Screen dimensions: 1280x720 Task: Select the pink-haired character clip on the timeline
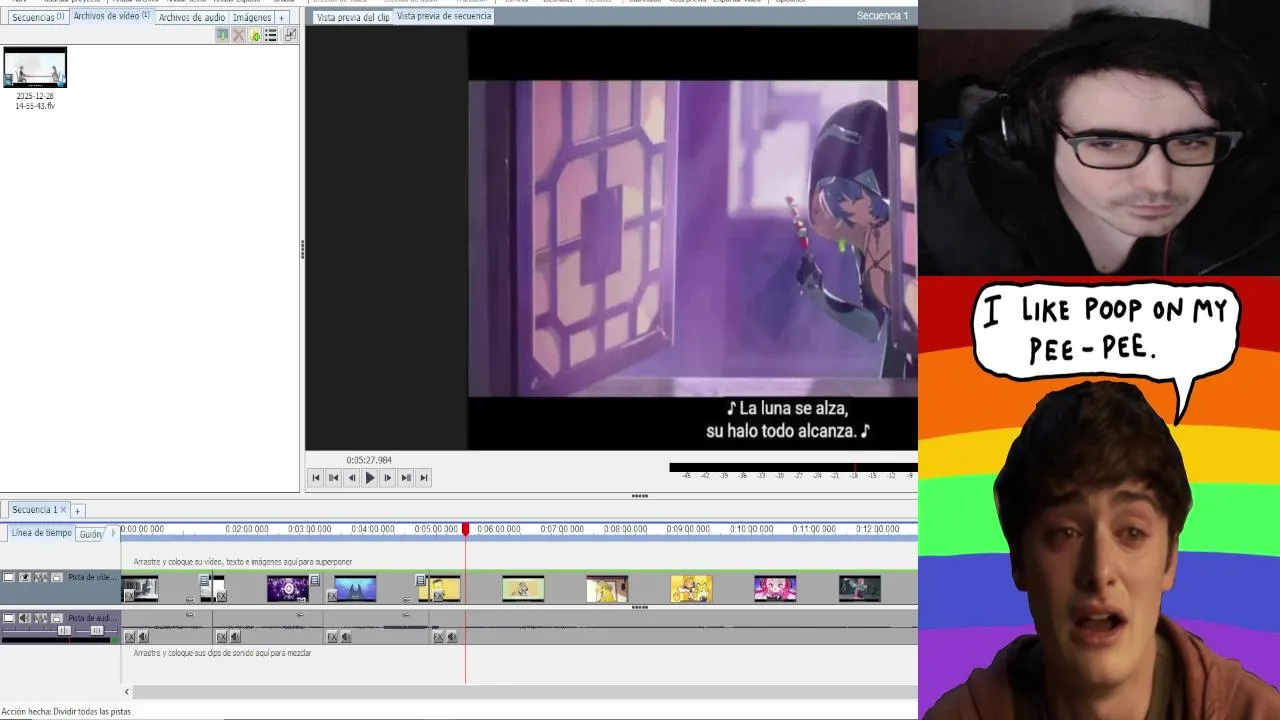point(775,588)
